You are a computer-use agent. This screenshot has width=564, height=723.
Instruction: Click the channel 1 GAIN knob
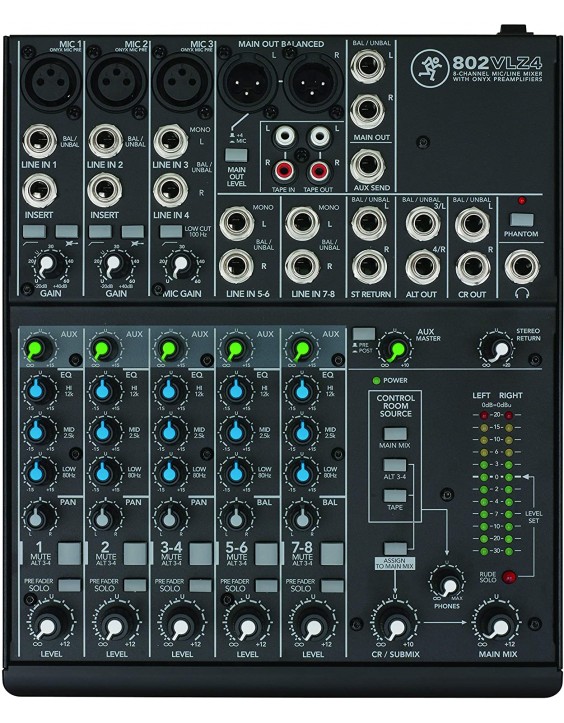click(47, 266)
